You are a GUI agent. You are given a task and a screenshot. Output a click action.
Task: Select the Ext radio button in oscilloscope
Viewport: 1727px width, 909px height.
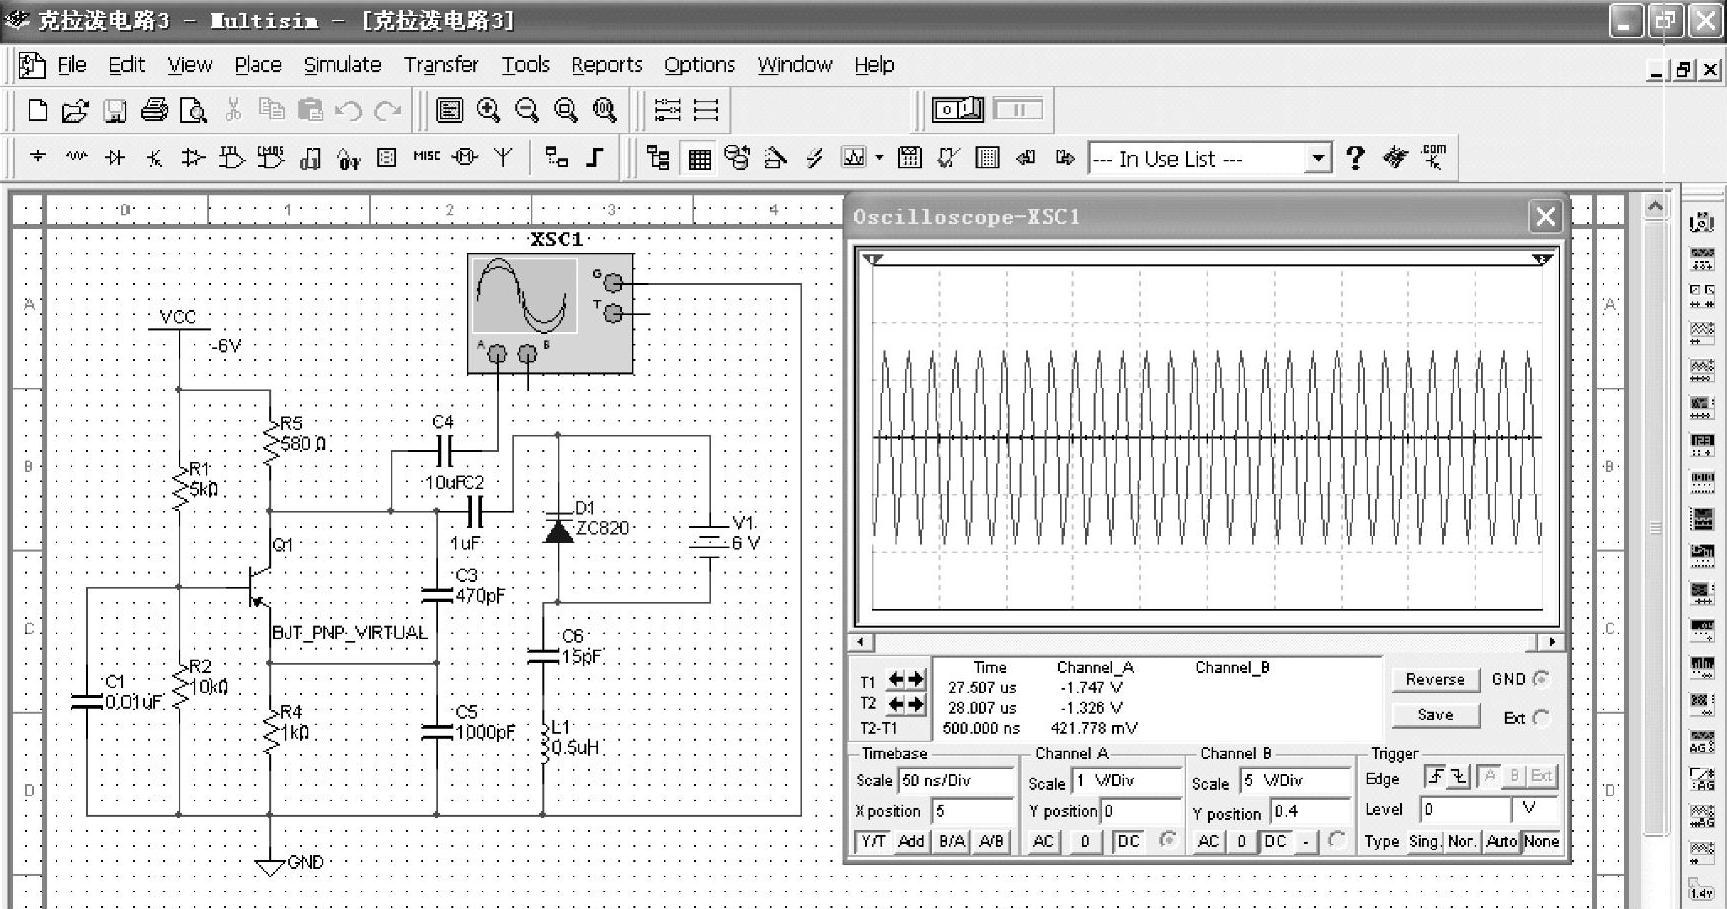click(1541, 717)
